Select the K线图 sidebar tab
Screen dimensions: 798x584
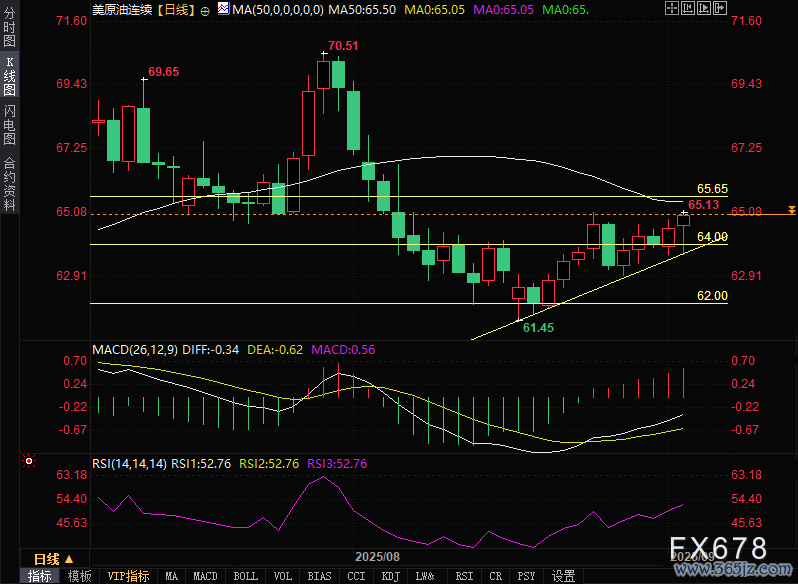click(x=10, y=76)
